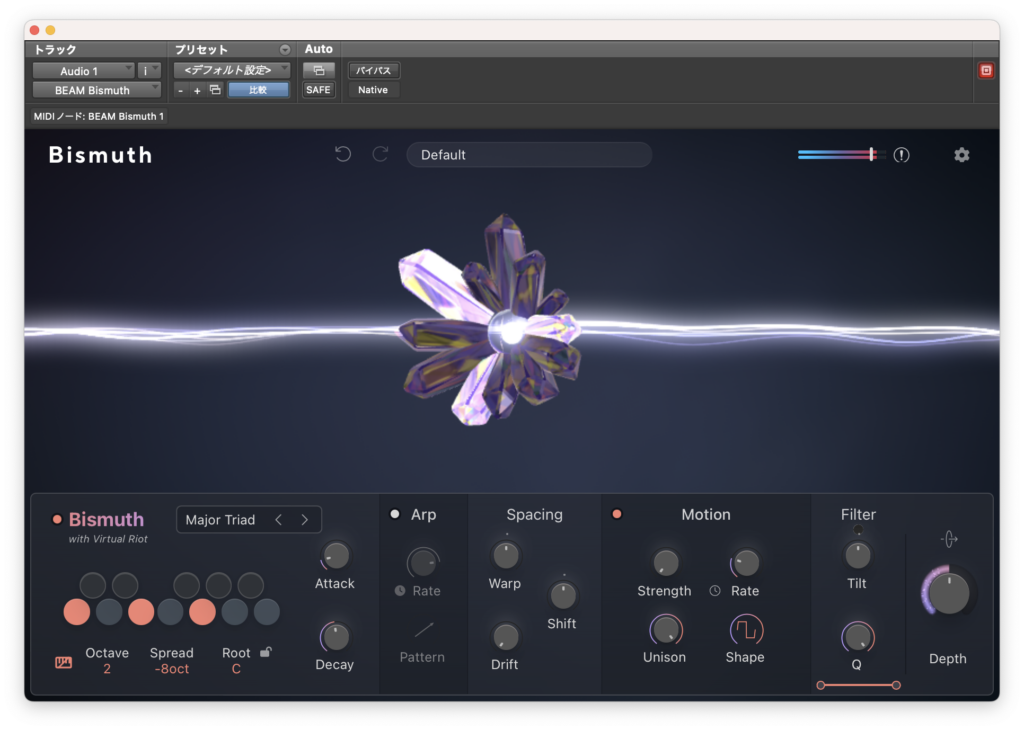
Task: Click the filter range slider right handle
Action: click(x=896, y=685)
